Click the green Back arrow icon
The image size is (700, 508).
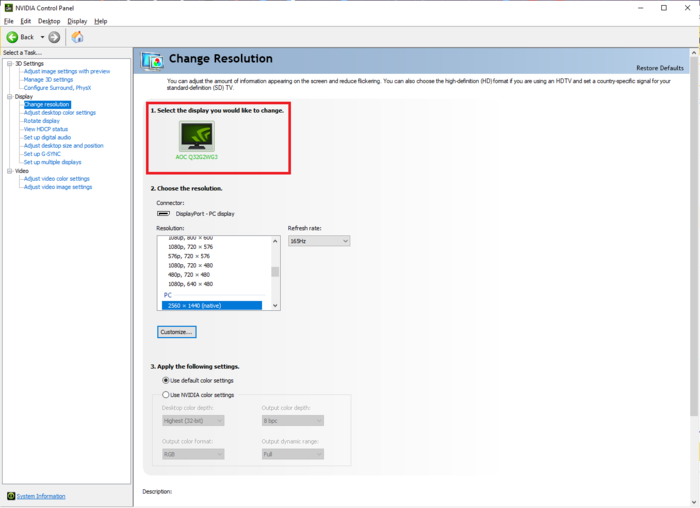click(12, 37)
